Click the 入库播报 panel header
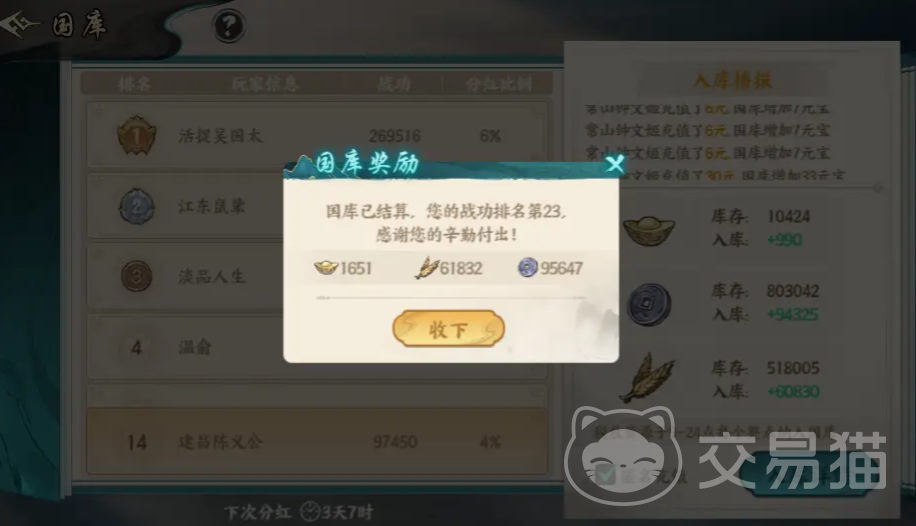Image resolution: width=916 pixels, height=526 pixels. tap(733, 80)
